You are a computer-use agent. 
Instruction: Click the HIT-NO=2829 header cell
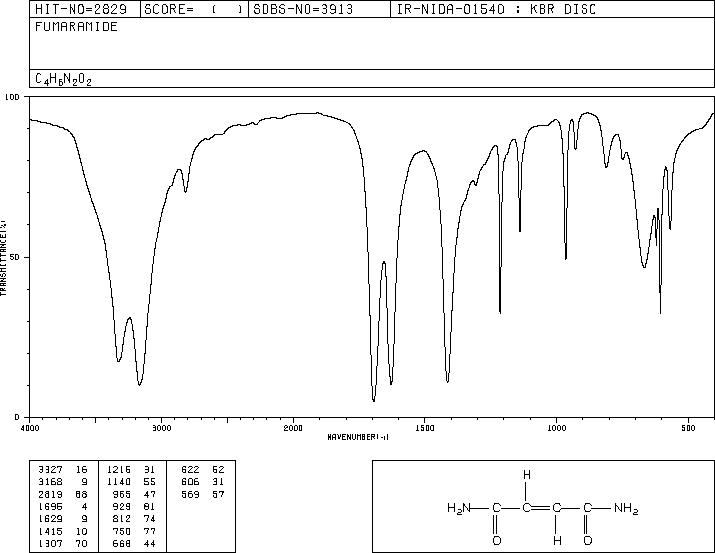(x=85, y=9)
